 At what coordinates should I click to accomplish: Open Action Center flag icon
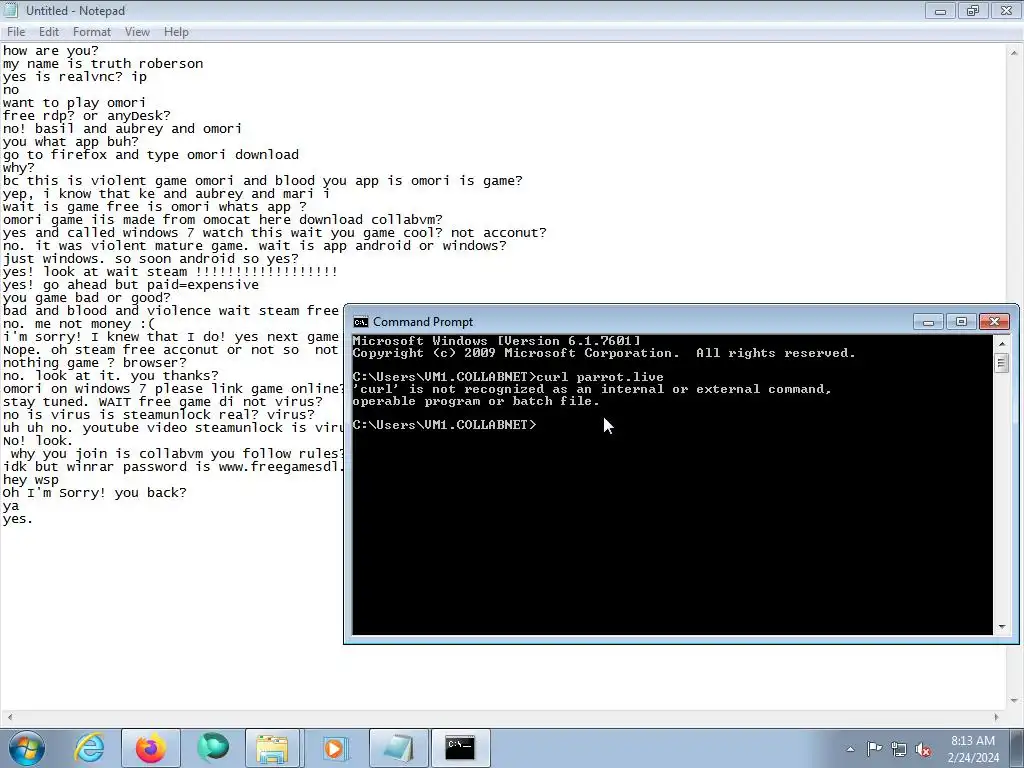(x=874, y=749)
